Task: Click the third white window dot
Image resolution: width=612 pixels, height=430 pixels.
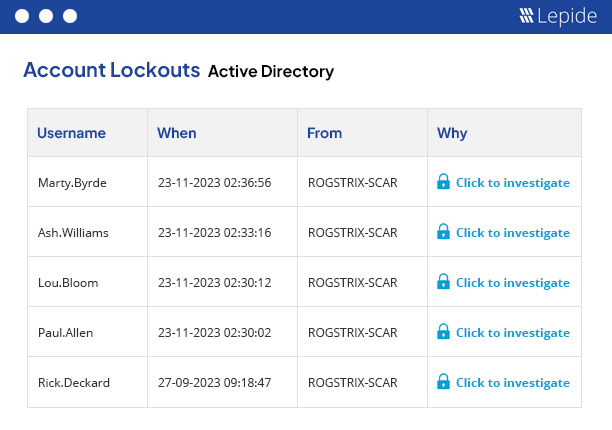Action: [70, 16]
